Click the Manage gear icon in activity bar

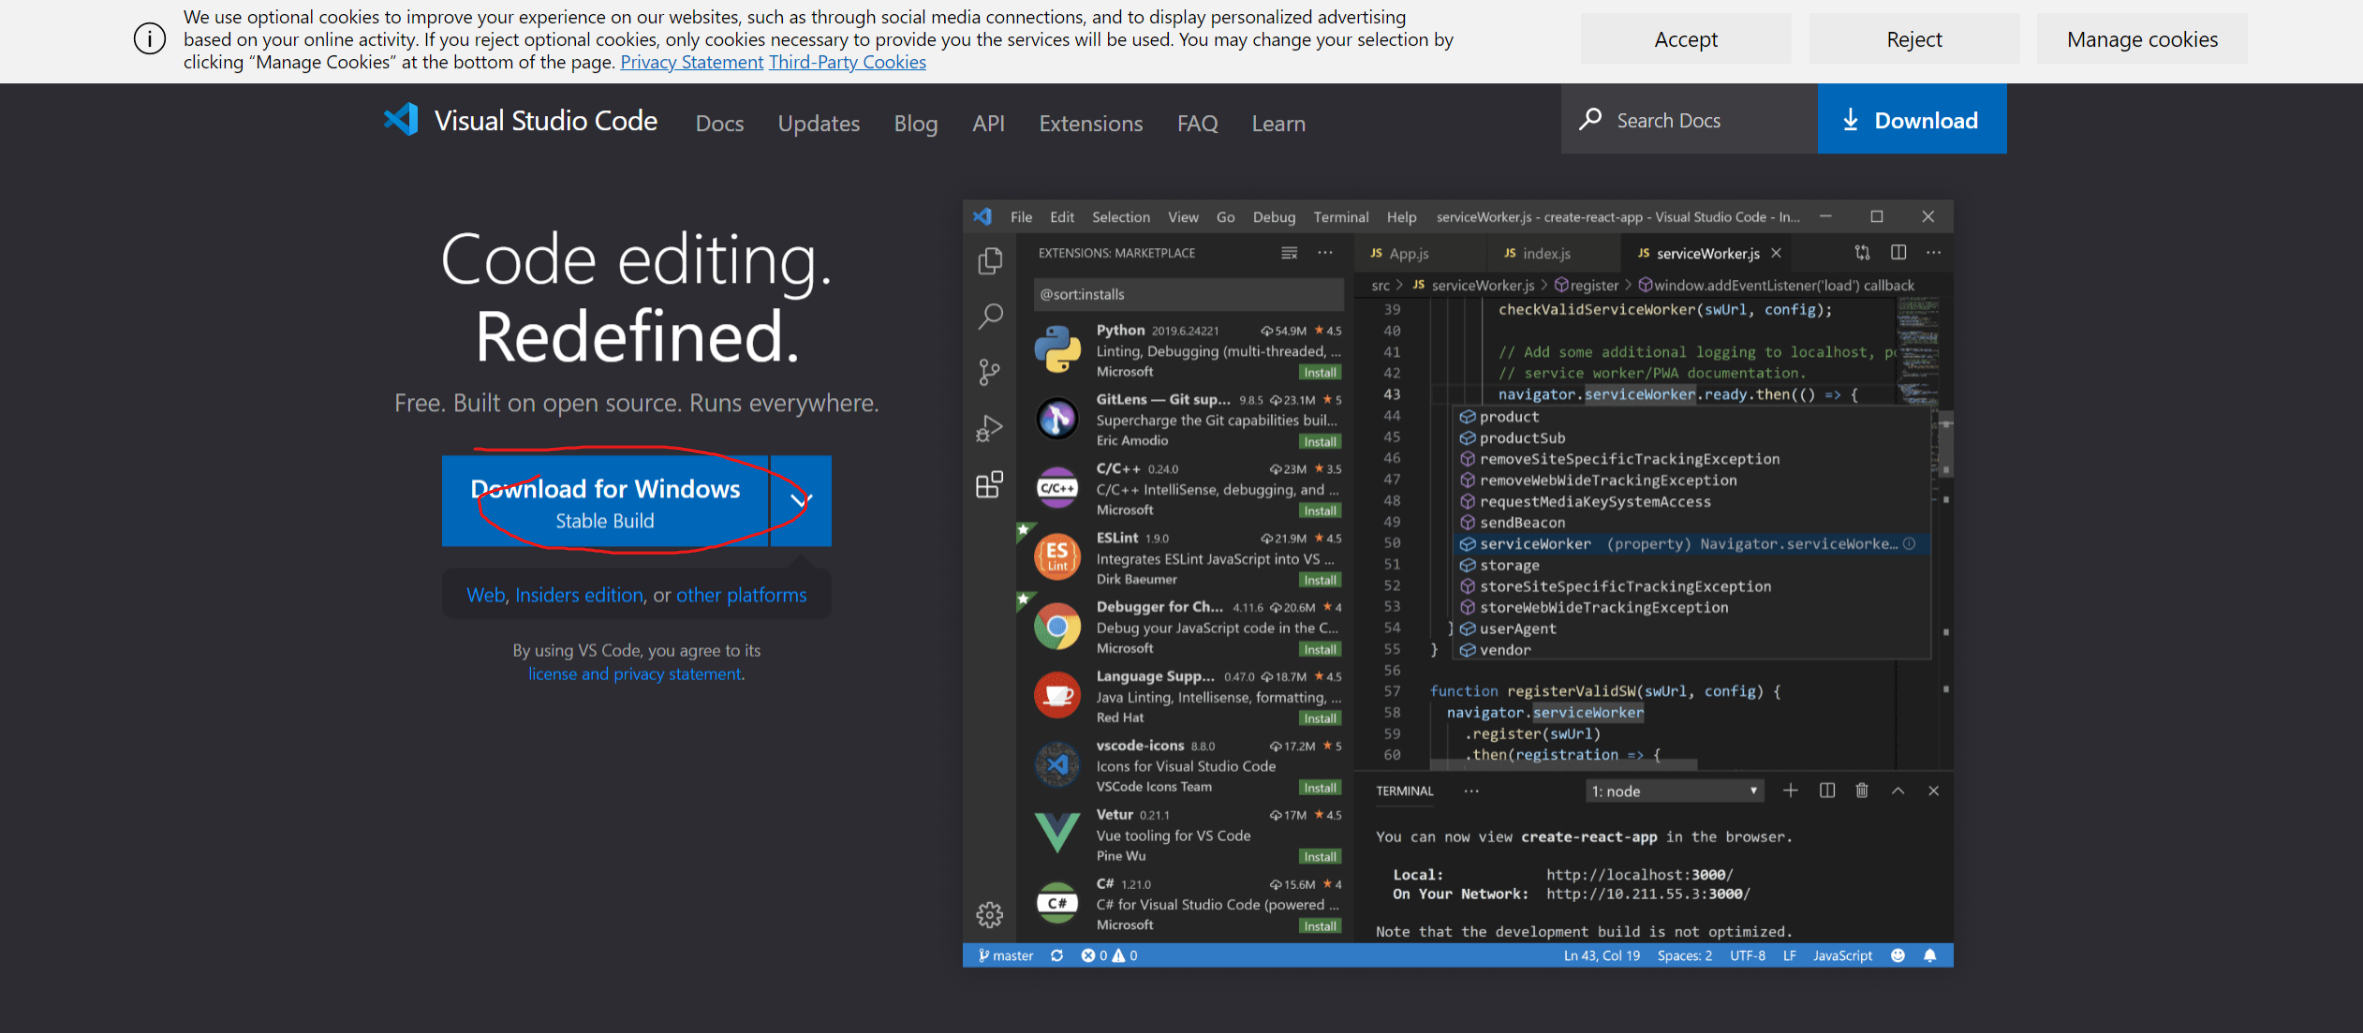tap(989, 914)
